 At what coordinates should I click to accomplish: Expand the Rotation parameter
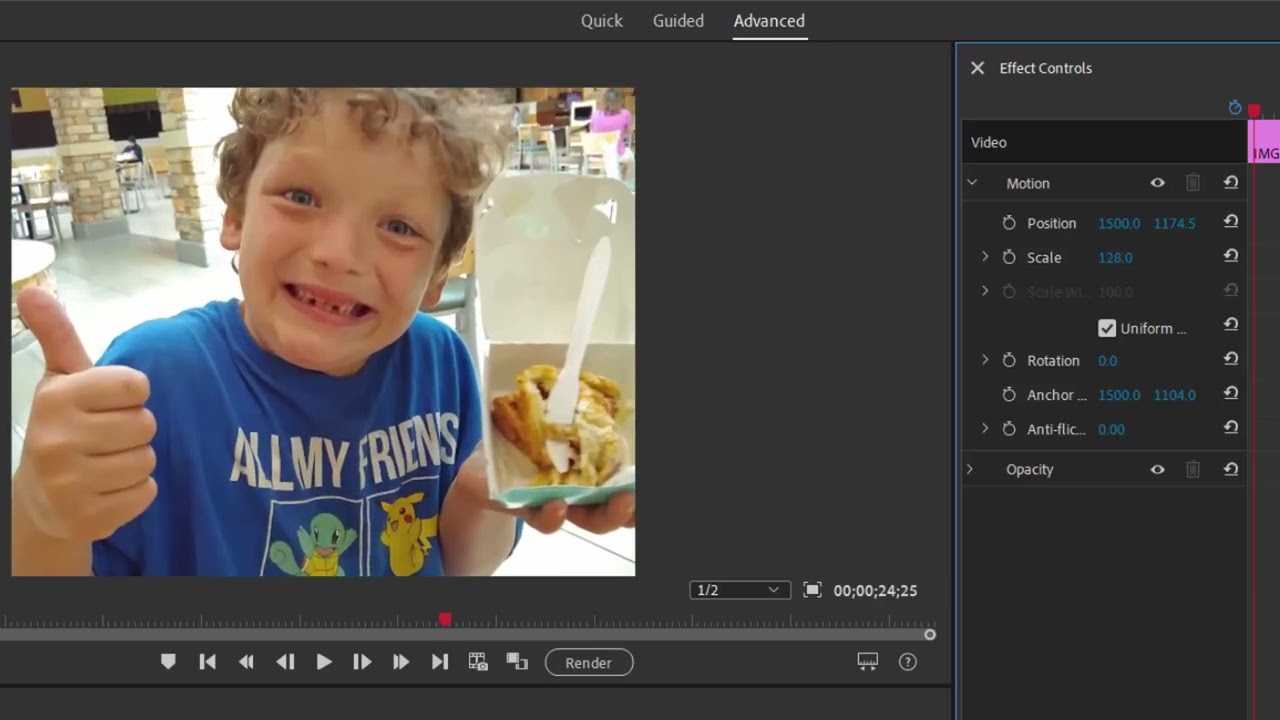point(985,360)
